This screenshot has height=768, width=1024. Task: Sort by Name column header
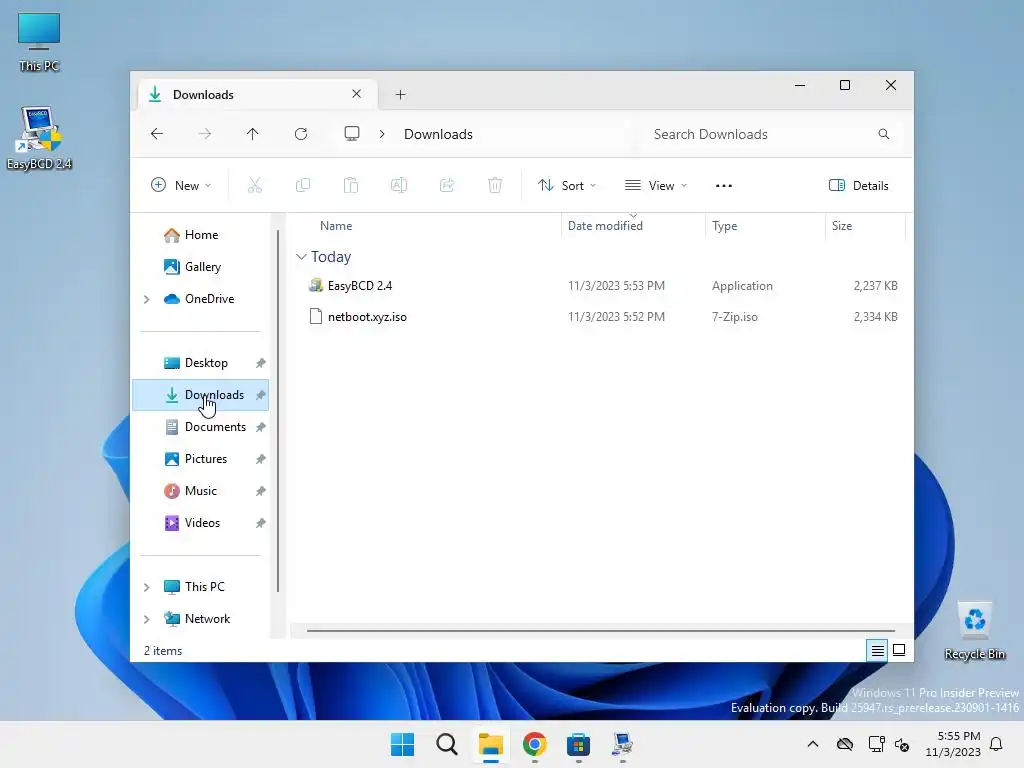coord(424,226)
